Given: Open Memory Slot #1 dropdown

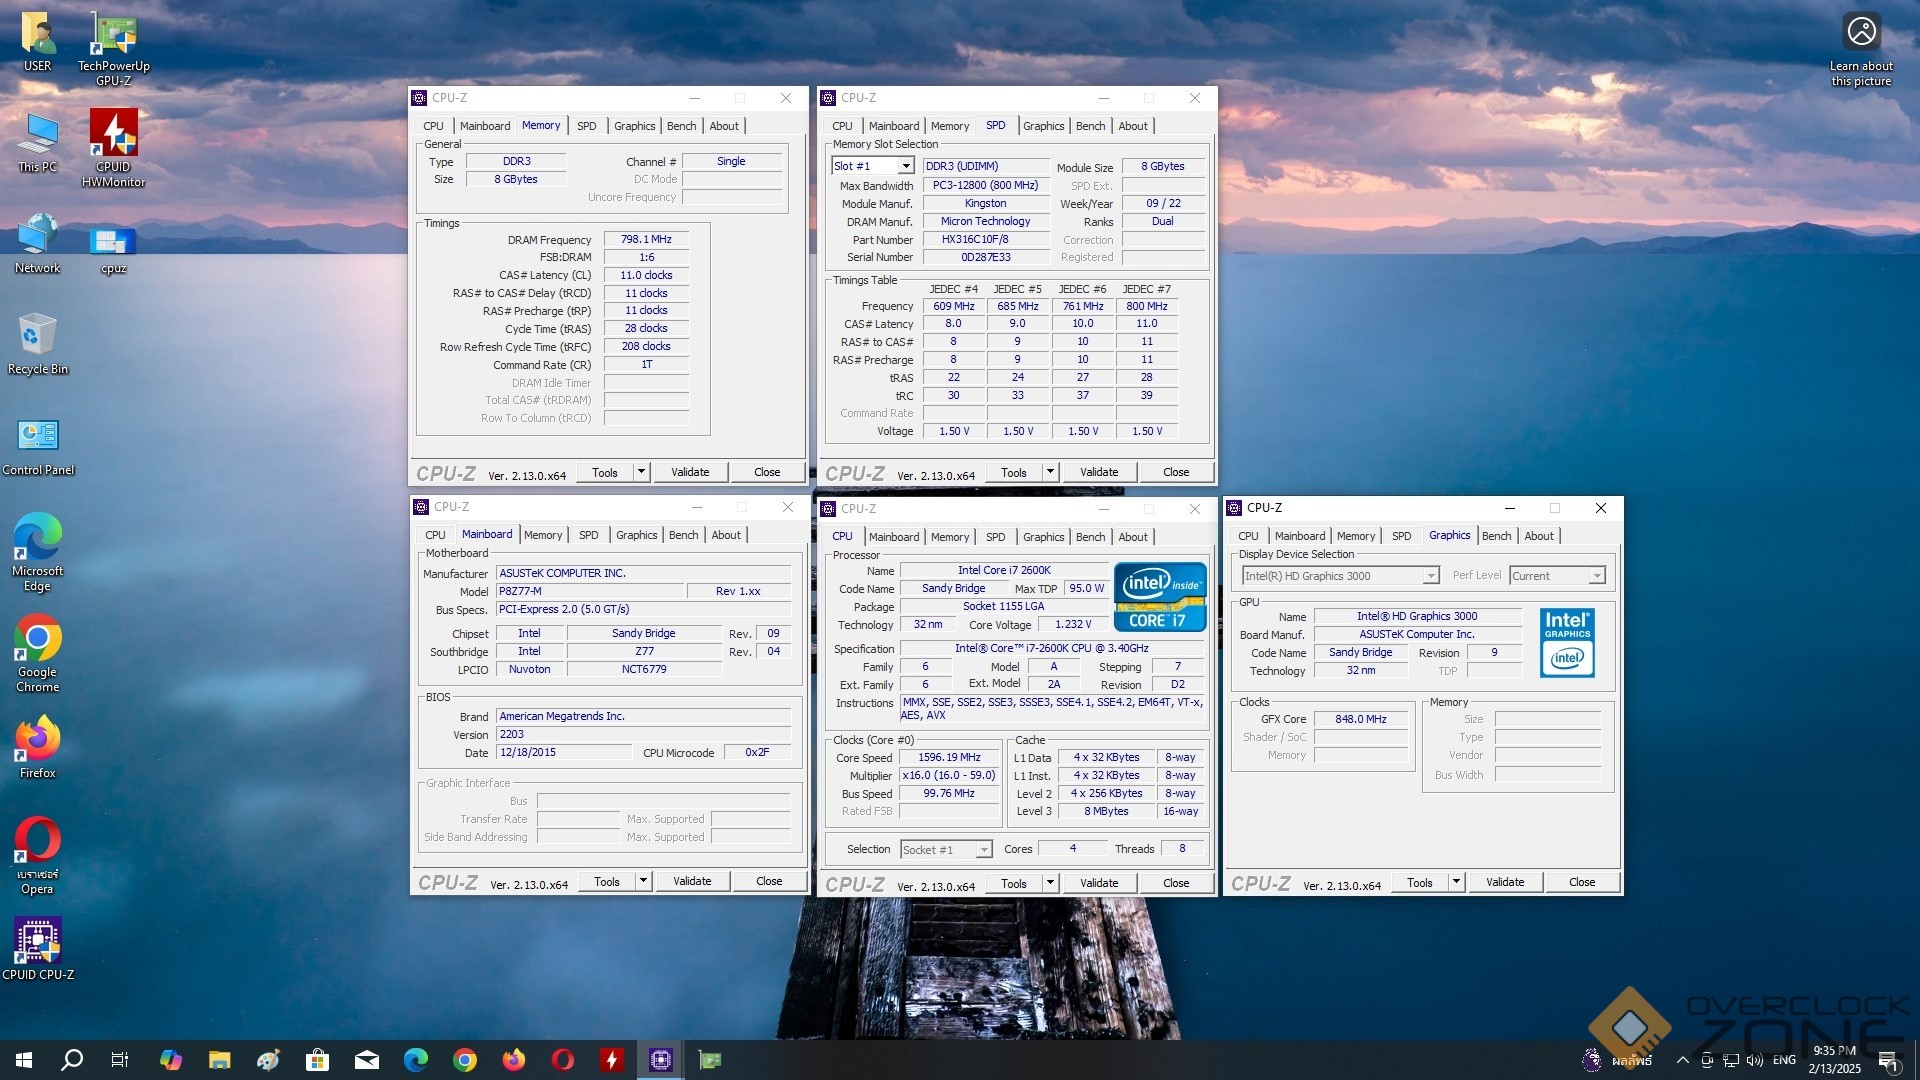Looking at the screenshot, I should (873, 166).
